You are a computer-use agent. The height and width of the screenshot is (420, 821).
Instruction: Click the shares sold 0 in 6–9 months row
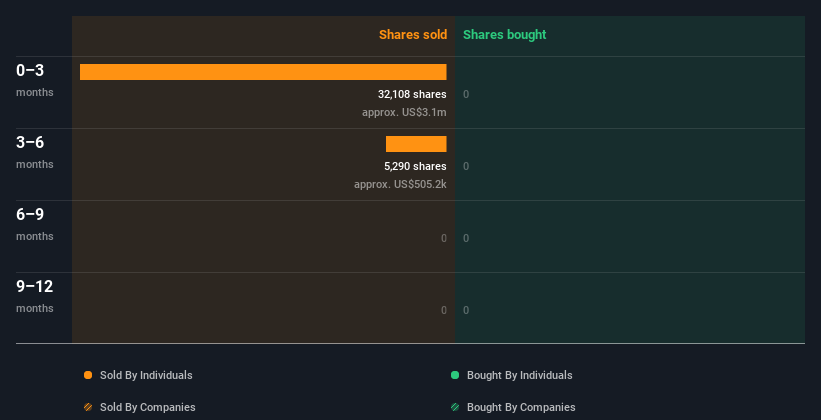[444, 238]
